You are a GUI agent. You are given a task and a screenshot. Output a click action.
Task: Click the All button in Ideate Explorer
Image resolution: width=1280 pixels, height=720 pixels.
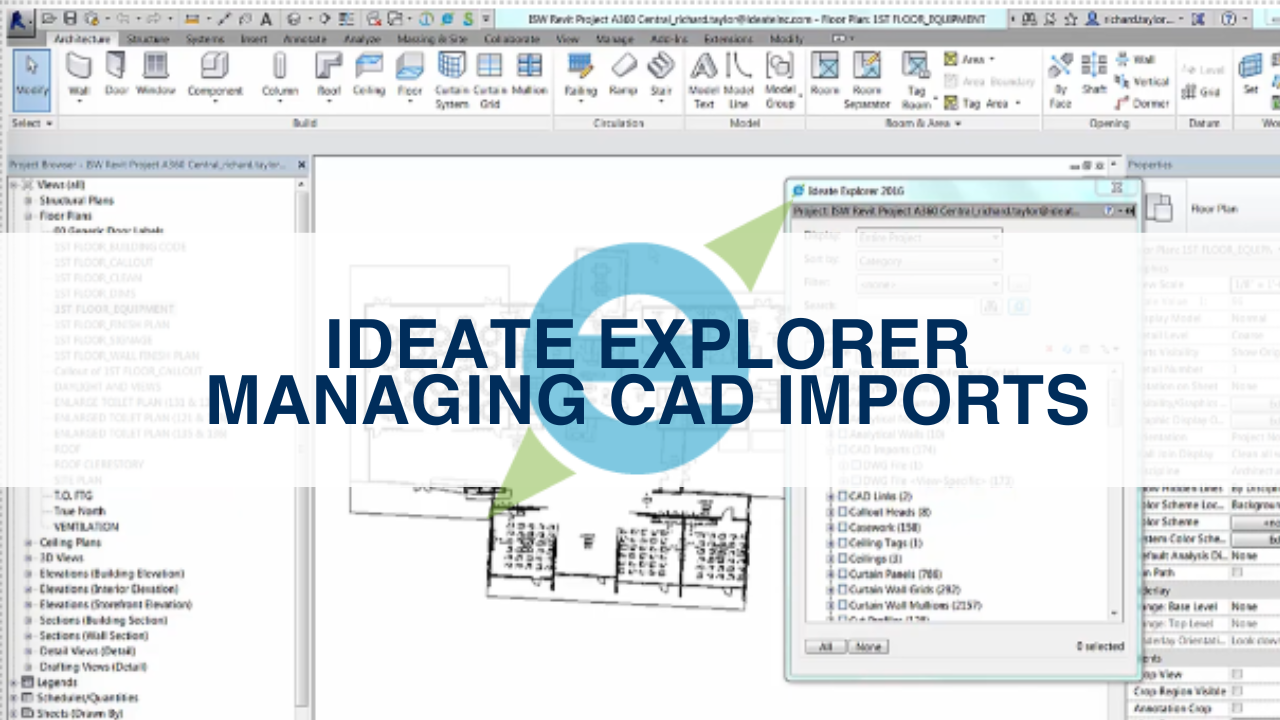coord(826,647)
